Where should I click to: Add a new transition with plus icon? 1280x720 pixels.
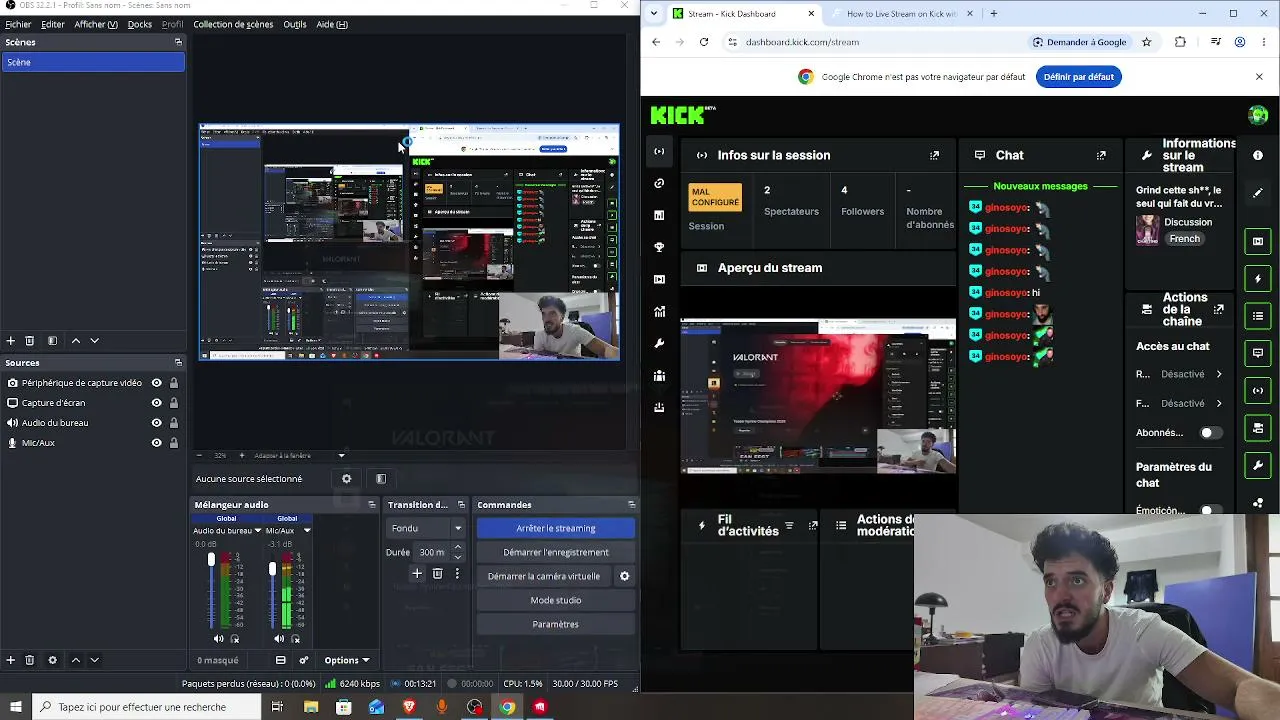(417, 574)
